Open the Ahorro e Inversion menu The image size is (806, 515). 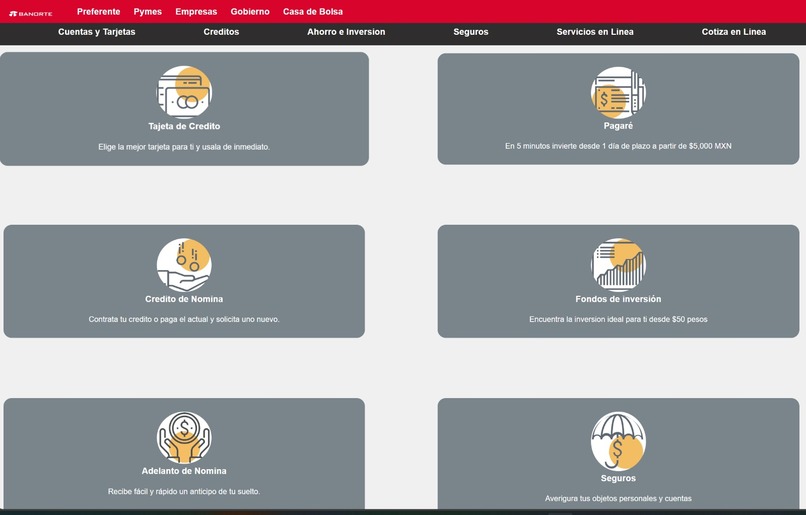(346, 32)
